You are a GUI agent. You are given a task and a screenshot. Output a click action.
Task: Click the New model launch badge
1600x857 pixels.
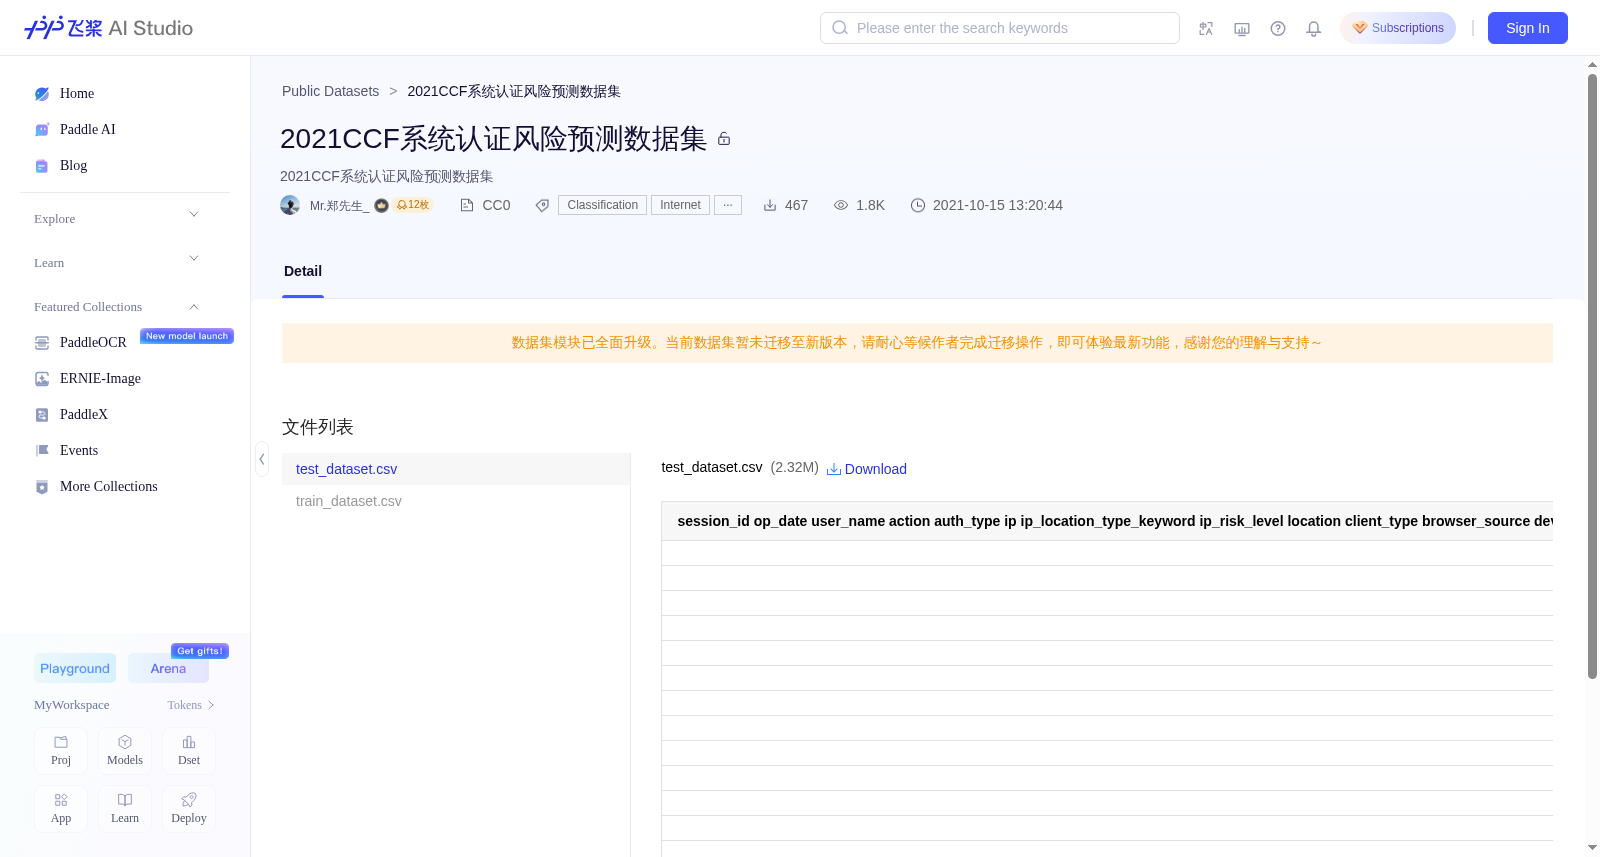pyautogui.click(x=187, y=336)
